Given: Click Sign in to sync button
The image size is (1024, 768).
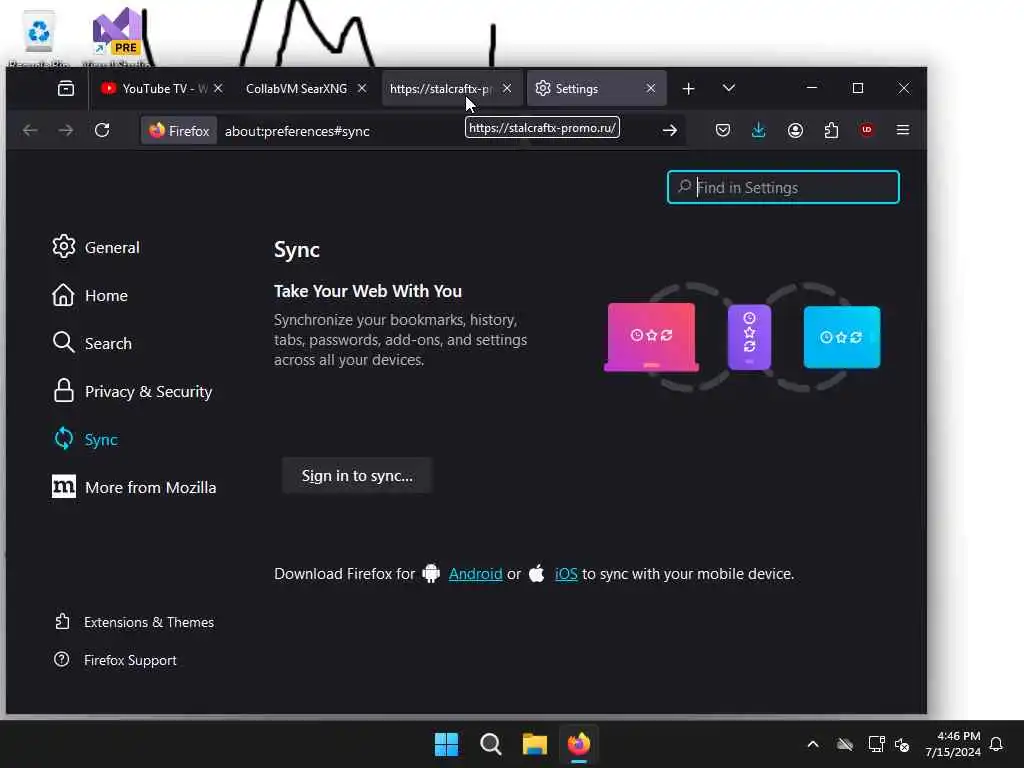Looking at the screenshot, I should 357,475.
